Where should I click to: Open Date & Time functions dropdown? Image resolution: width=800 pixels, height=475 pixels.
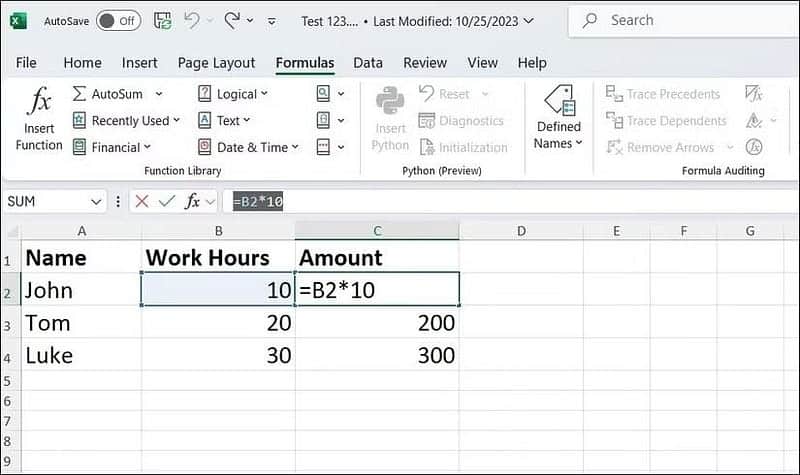point(248,147)
